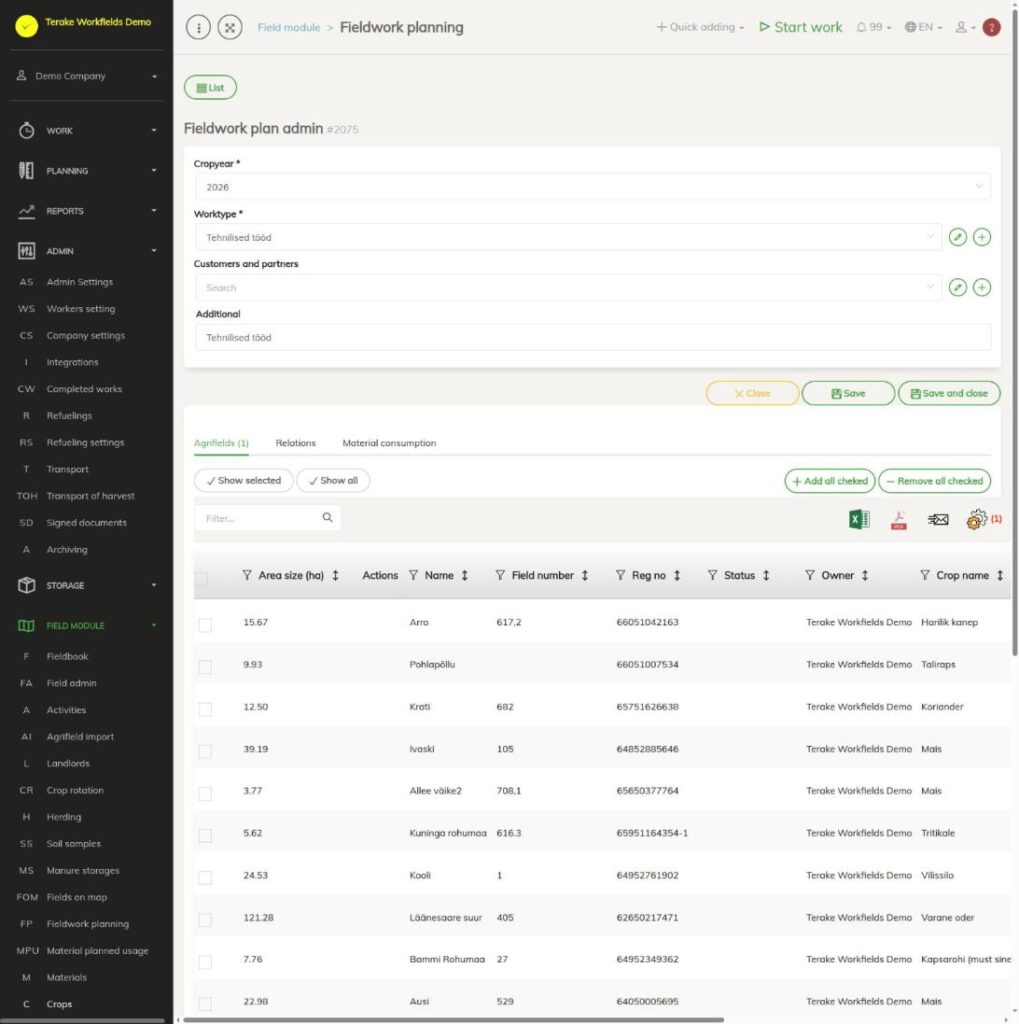1019x1024 pixels.
Task: Export table to PDF icon
Action: click(899, 519)
